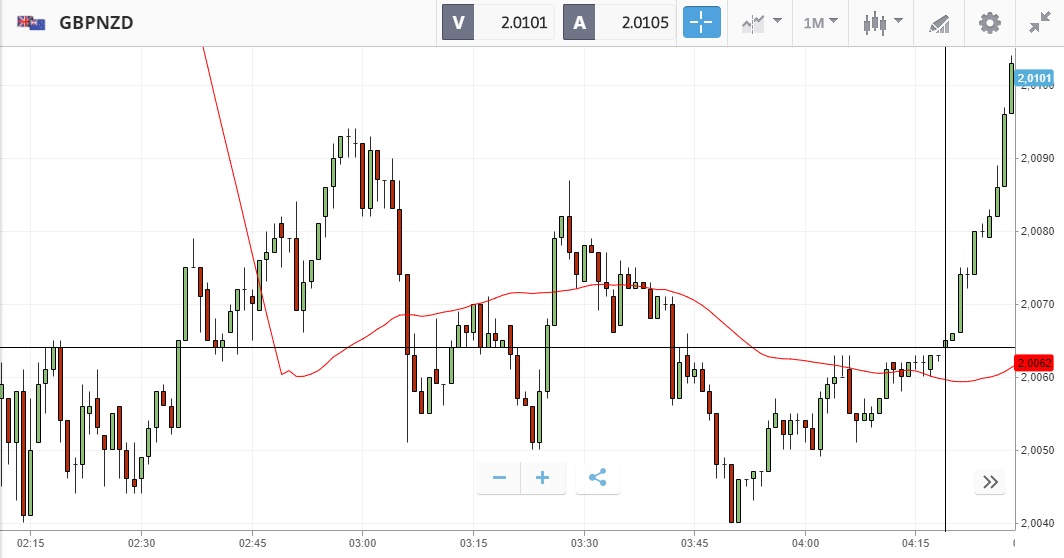Toggle the crosshair cursor button
The height and width of the screenshot is (558, 1064).
701,22
